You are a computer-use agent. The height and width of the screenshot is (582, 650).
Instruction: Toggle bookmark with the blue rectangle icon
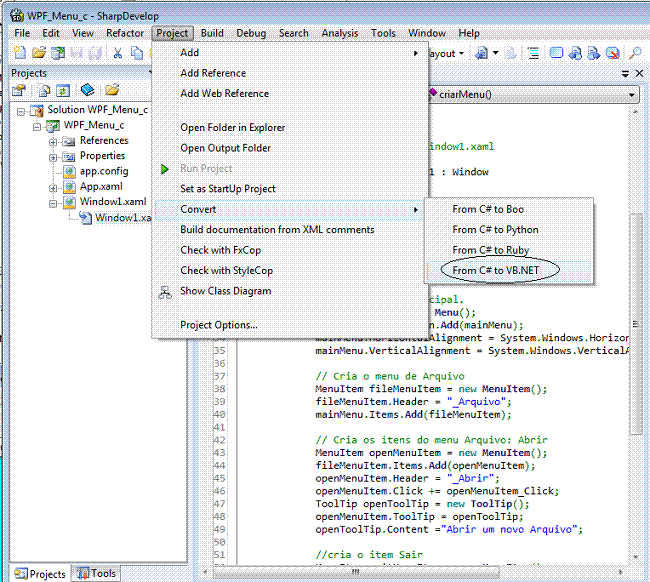[x=556, y=53]
